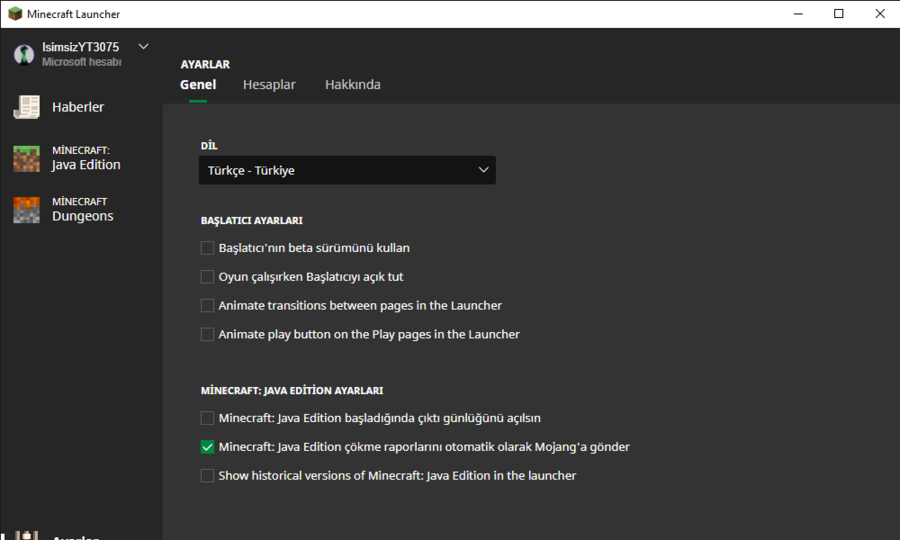Click the Ayarlar settings icon in sidebar
The width and height of the screenshot is (900, 540).
(x=27, y=535)
